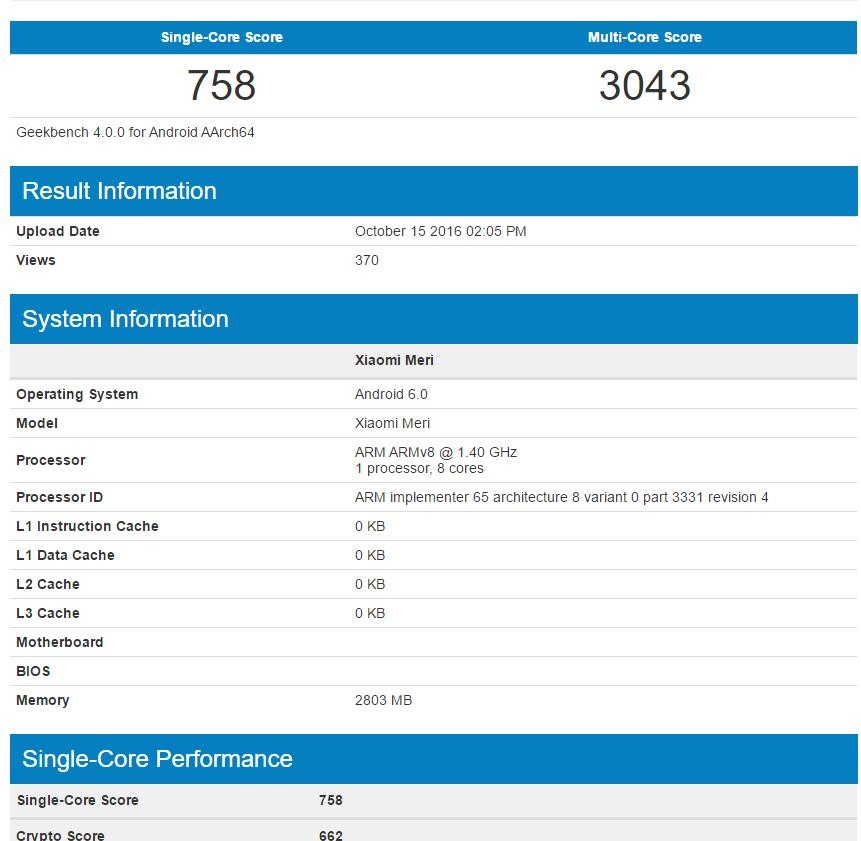
Task: Select the Processor ID value text
Action: point(561,497)
